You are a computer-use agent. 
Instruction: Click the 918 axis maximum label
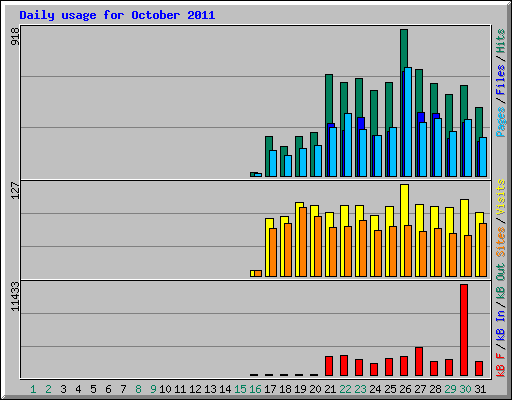[15, 36]
